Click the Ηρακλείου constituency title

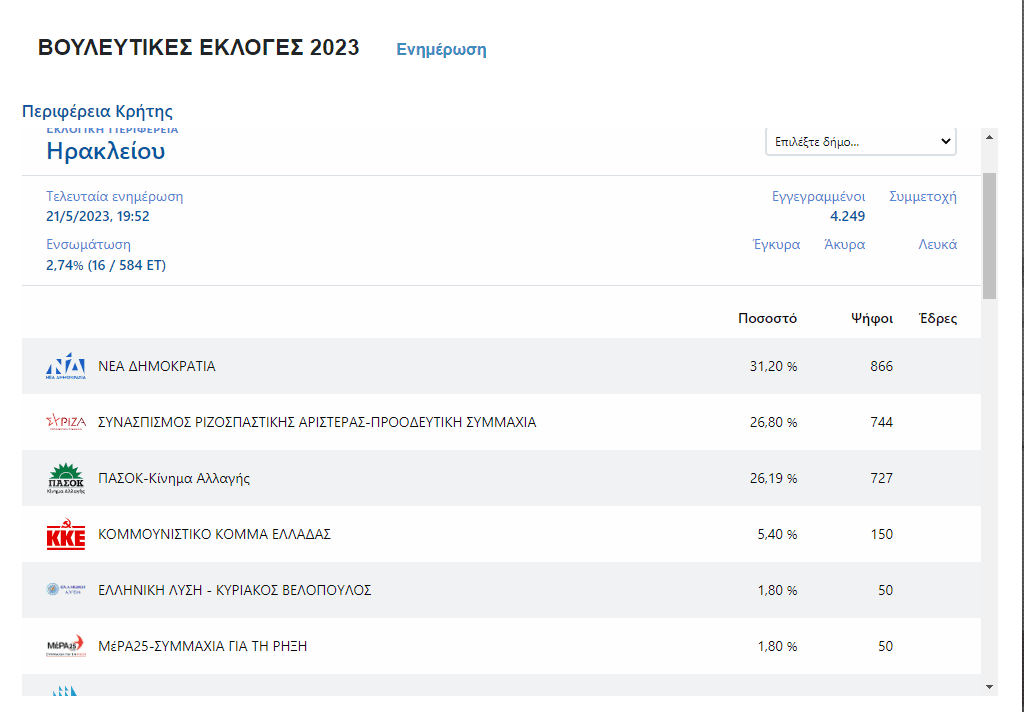click(105, 152)
